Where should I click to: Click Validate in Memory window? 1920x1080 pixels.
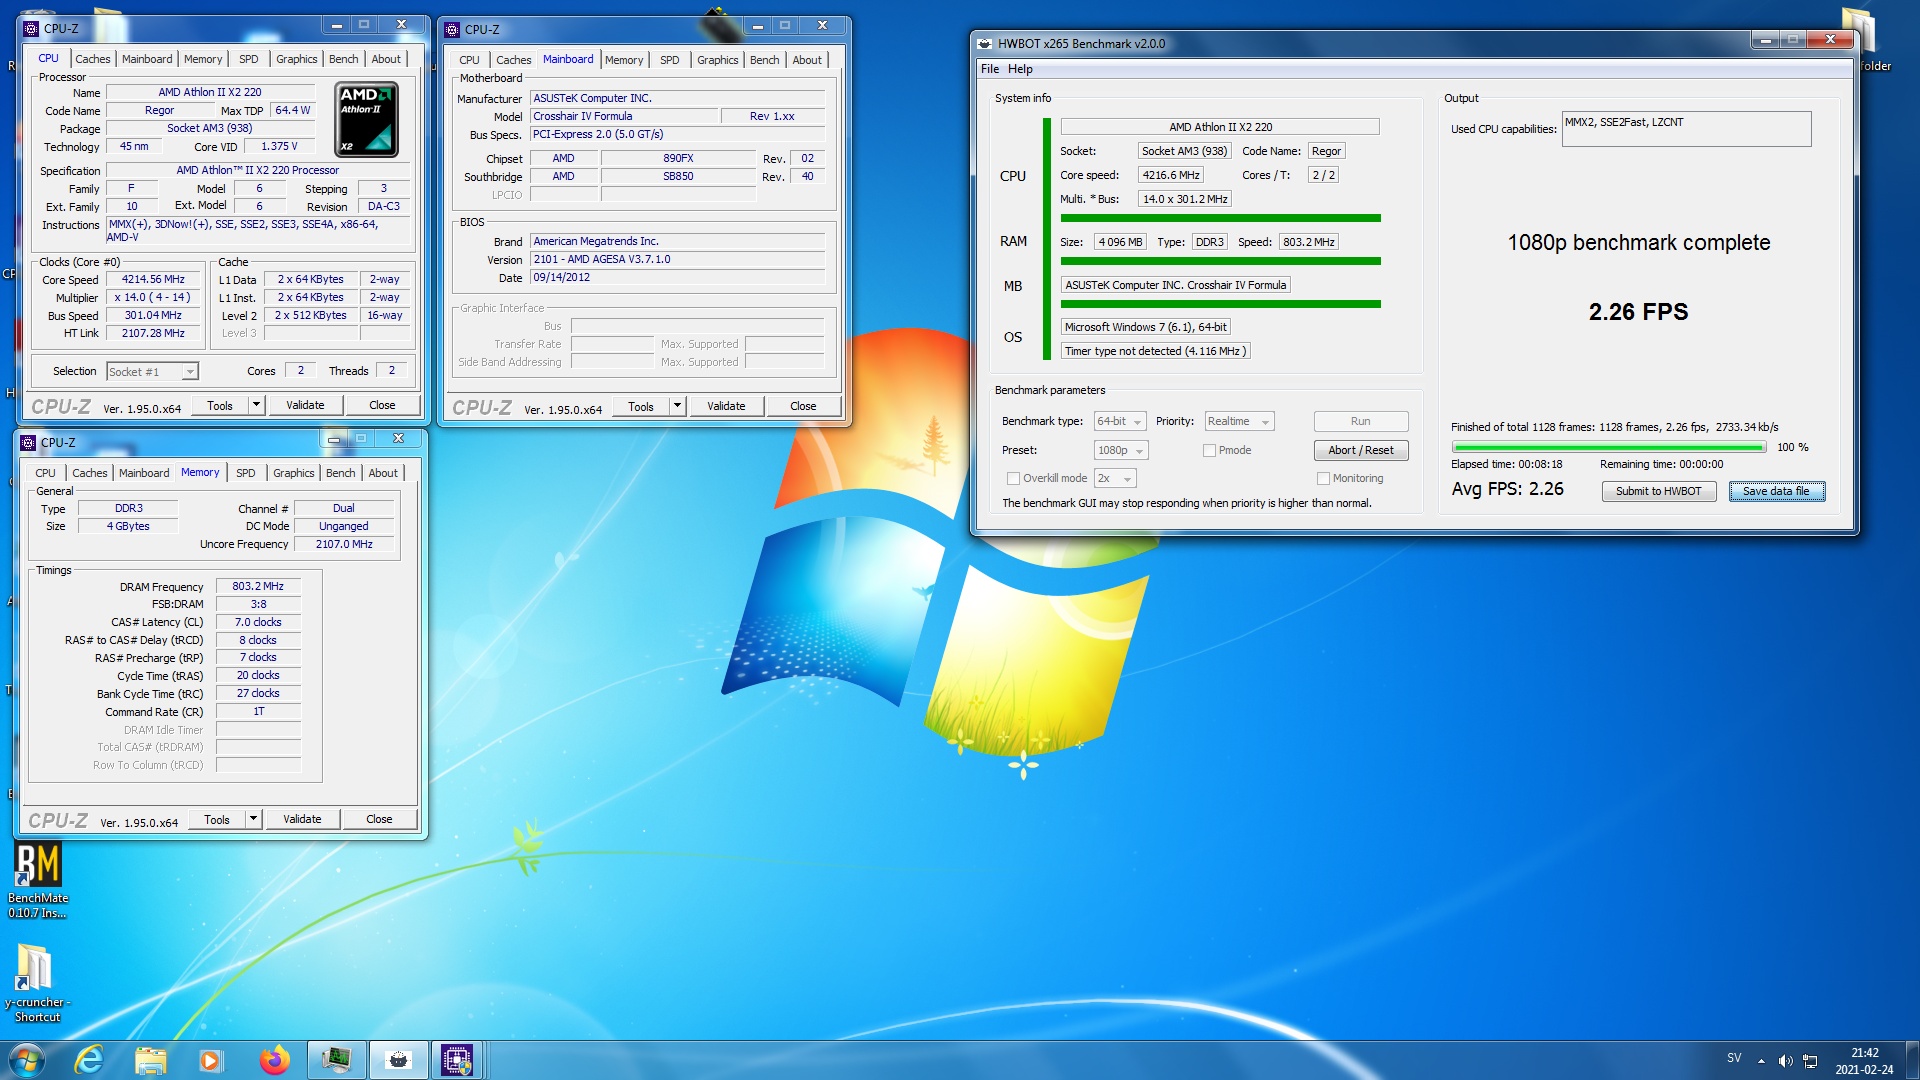tap(302, 819)
